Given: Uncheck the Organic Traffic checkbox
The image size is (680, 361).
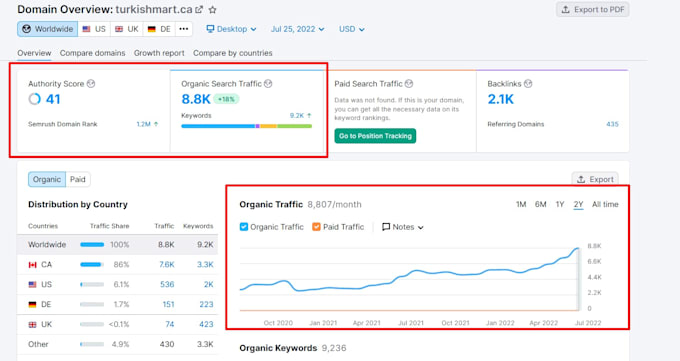Looking at the screenshot, I should point(244,227).
